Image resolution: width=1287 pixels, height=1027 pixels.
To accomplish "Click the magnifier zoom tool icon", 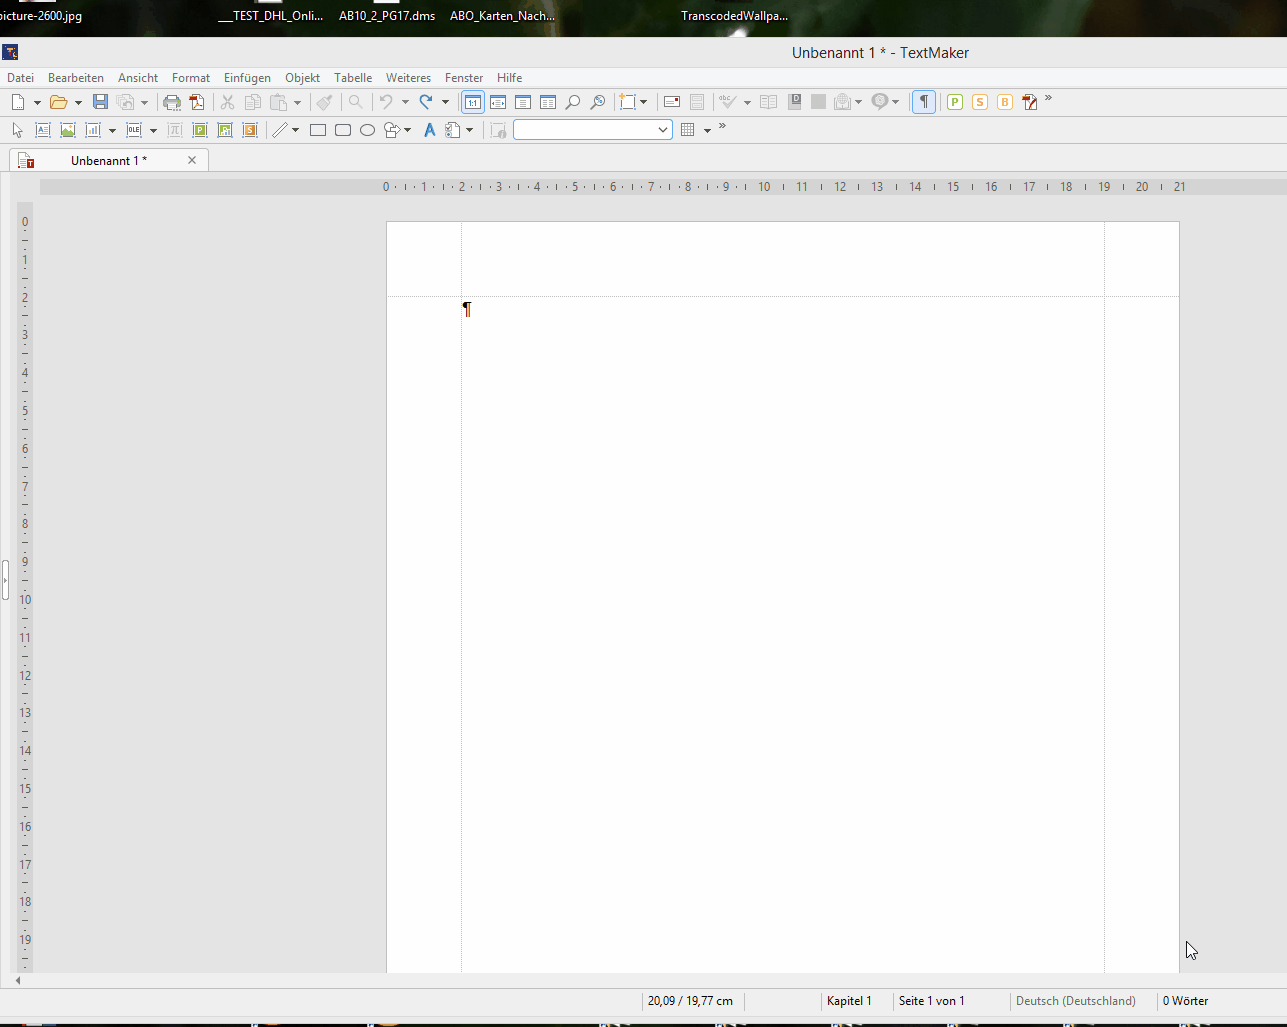I will (x=573, y=102).
